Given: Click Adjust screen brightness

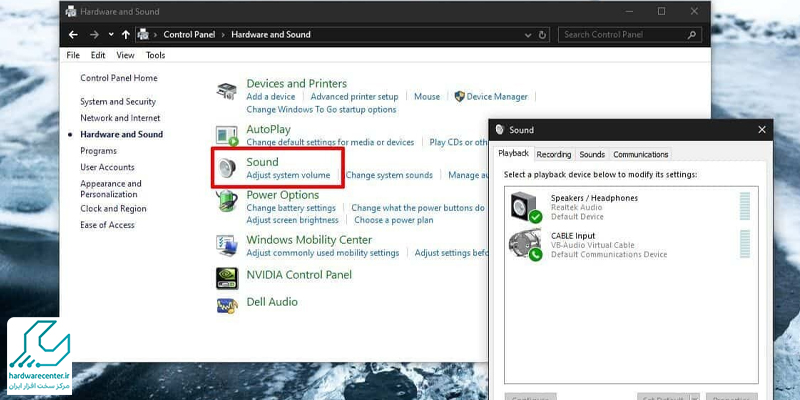Looking at the screenshot, I should click(292, 220).
